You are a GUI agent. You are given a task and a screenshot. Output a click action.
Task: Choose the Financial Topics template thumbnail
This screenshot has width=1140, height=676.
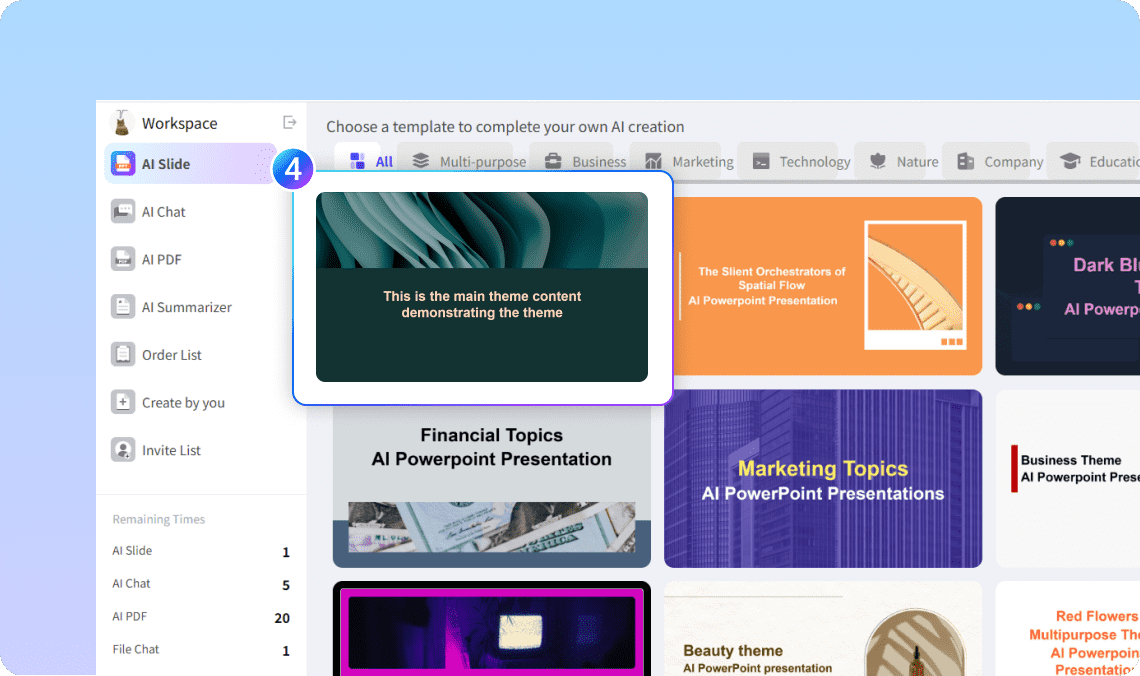coord(491,479)
